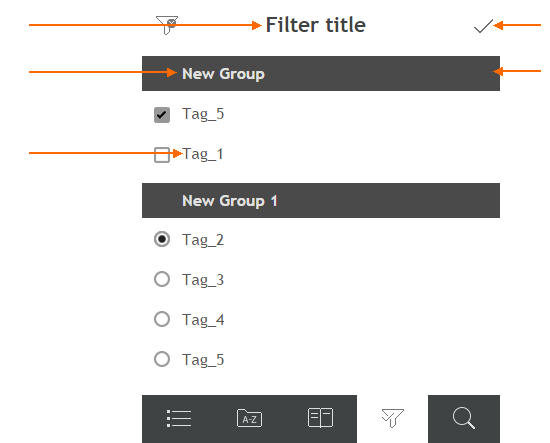
Task: Open the table of contents list icon
Action: click(179, 418)
